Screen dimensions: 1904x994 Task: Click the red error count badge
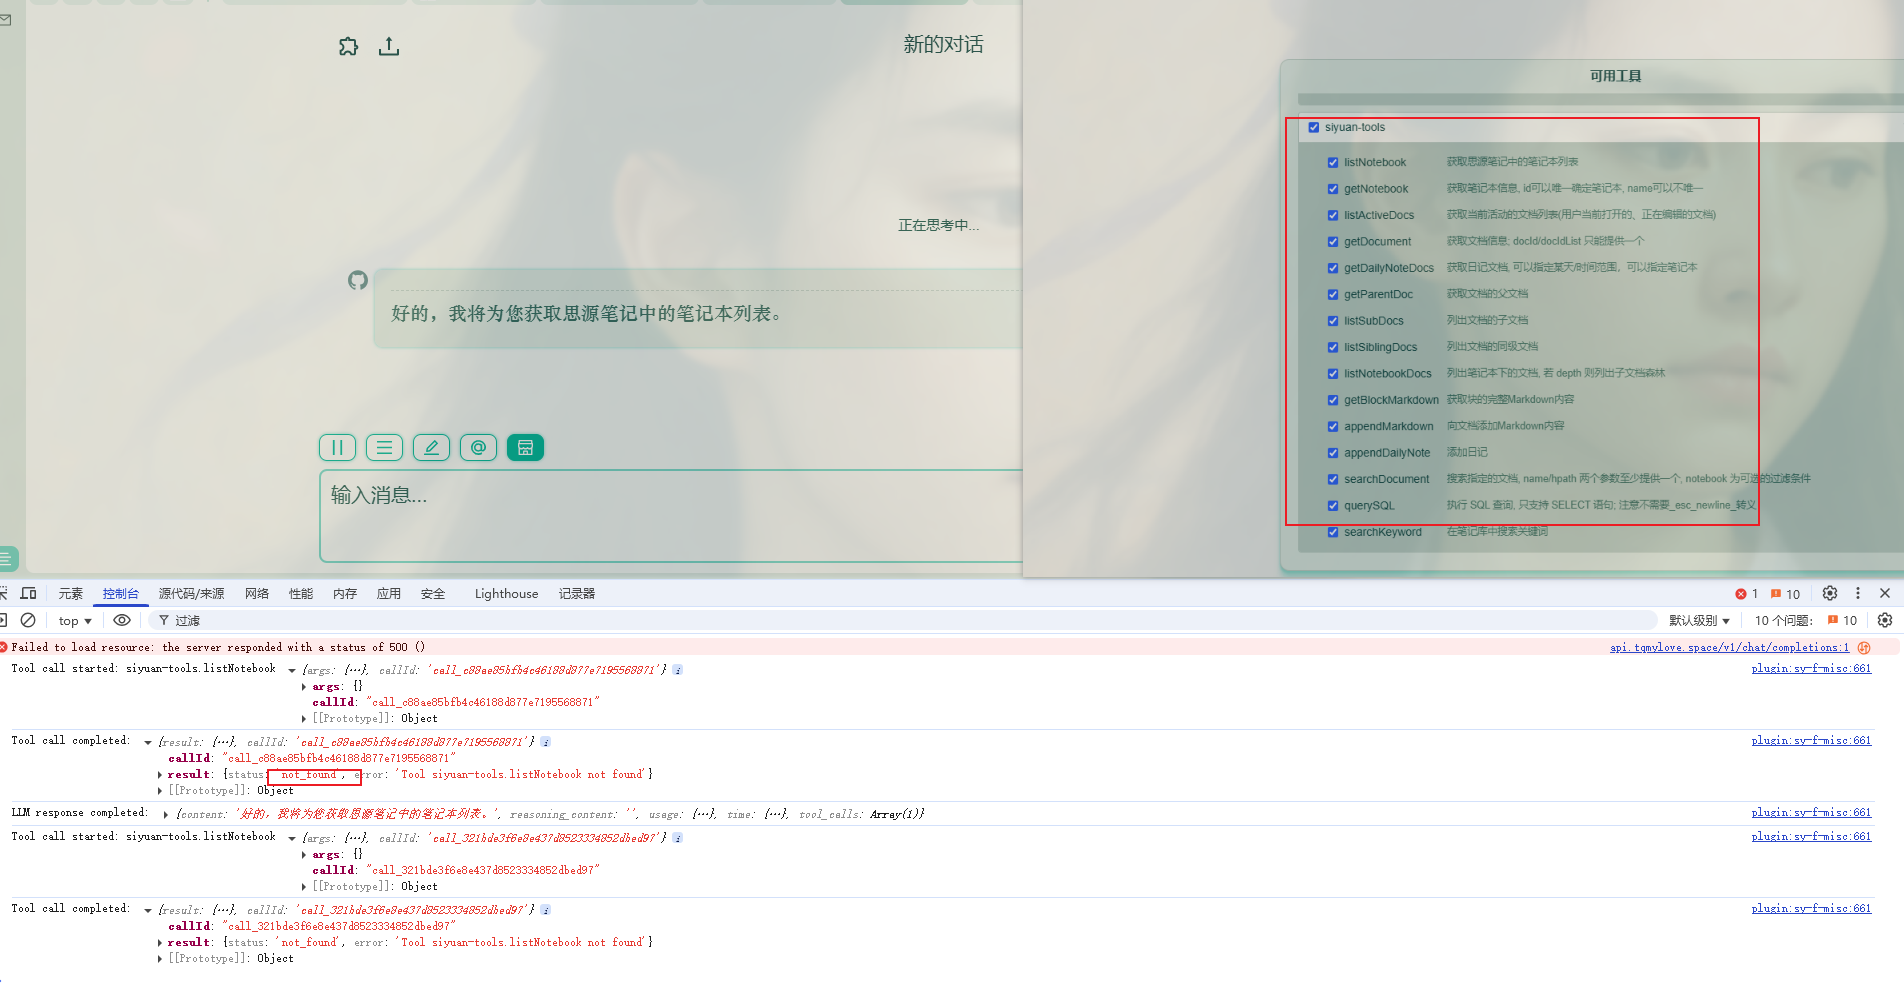pyautogui.click(x=1747, y=594)
